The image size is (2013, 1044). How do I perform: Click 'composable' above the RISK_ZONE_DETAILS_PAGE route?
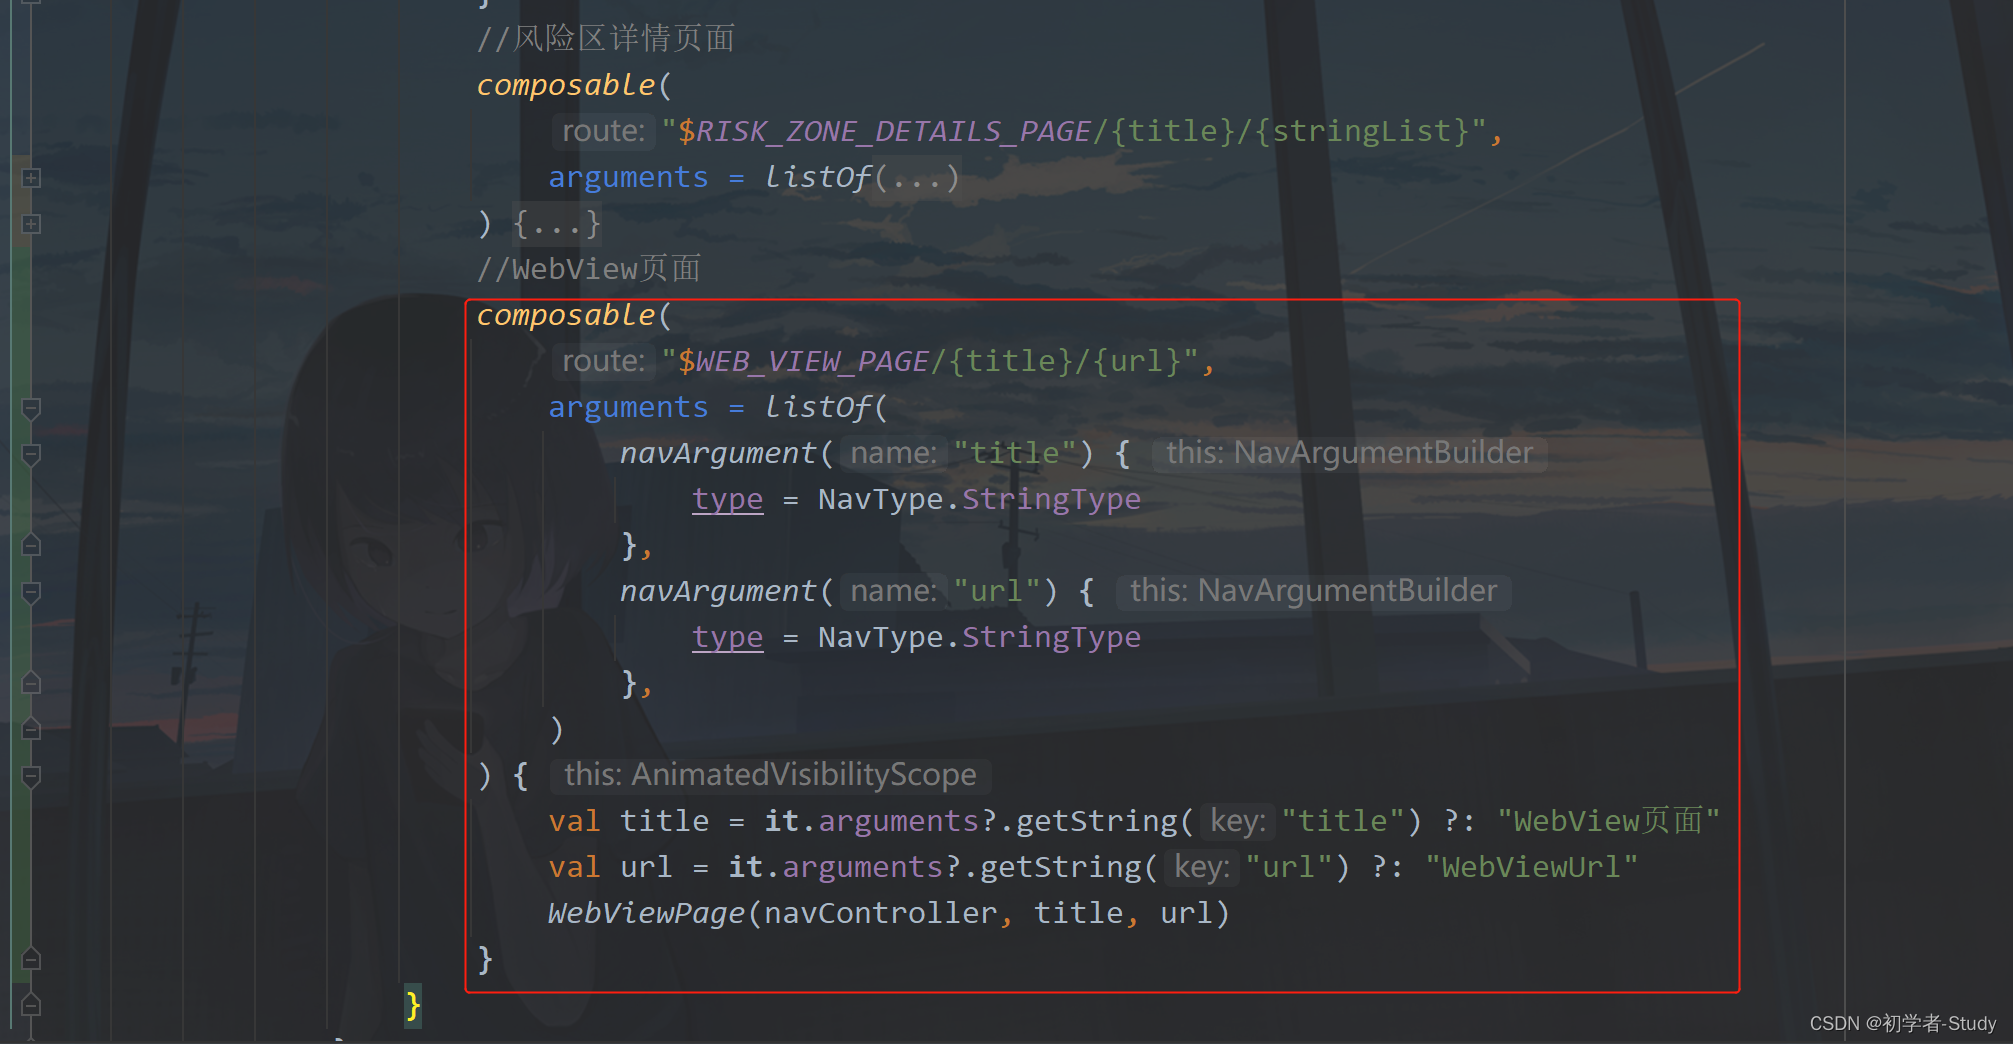(x=566, y=86)
